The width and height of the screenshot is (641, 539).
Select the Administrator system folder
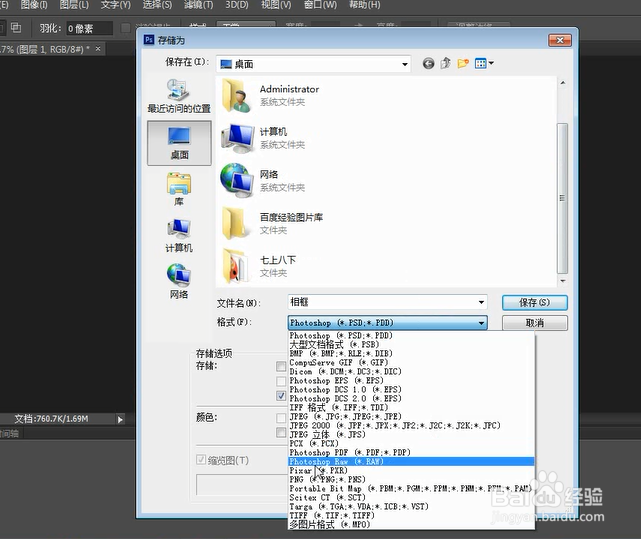[270, 96]
